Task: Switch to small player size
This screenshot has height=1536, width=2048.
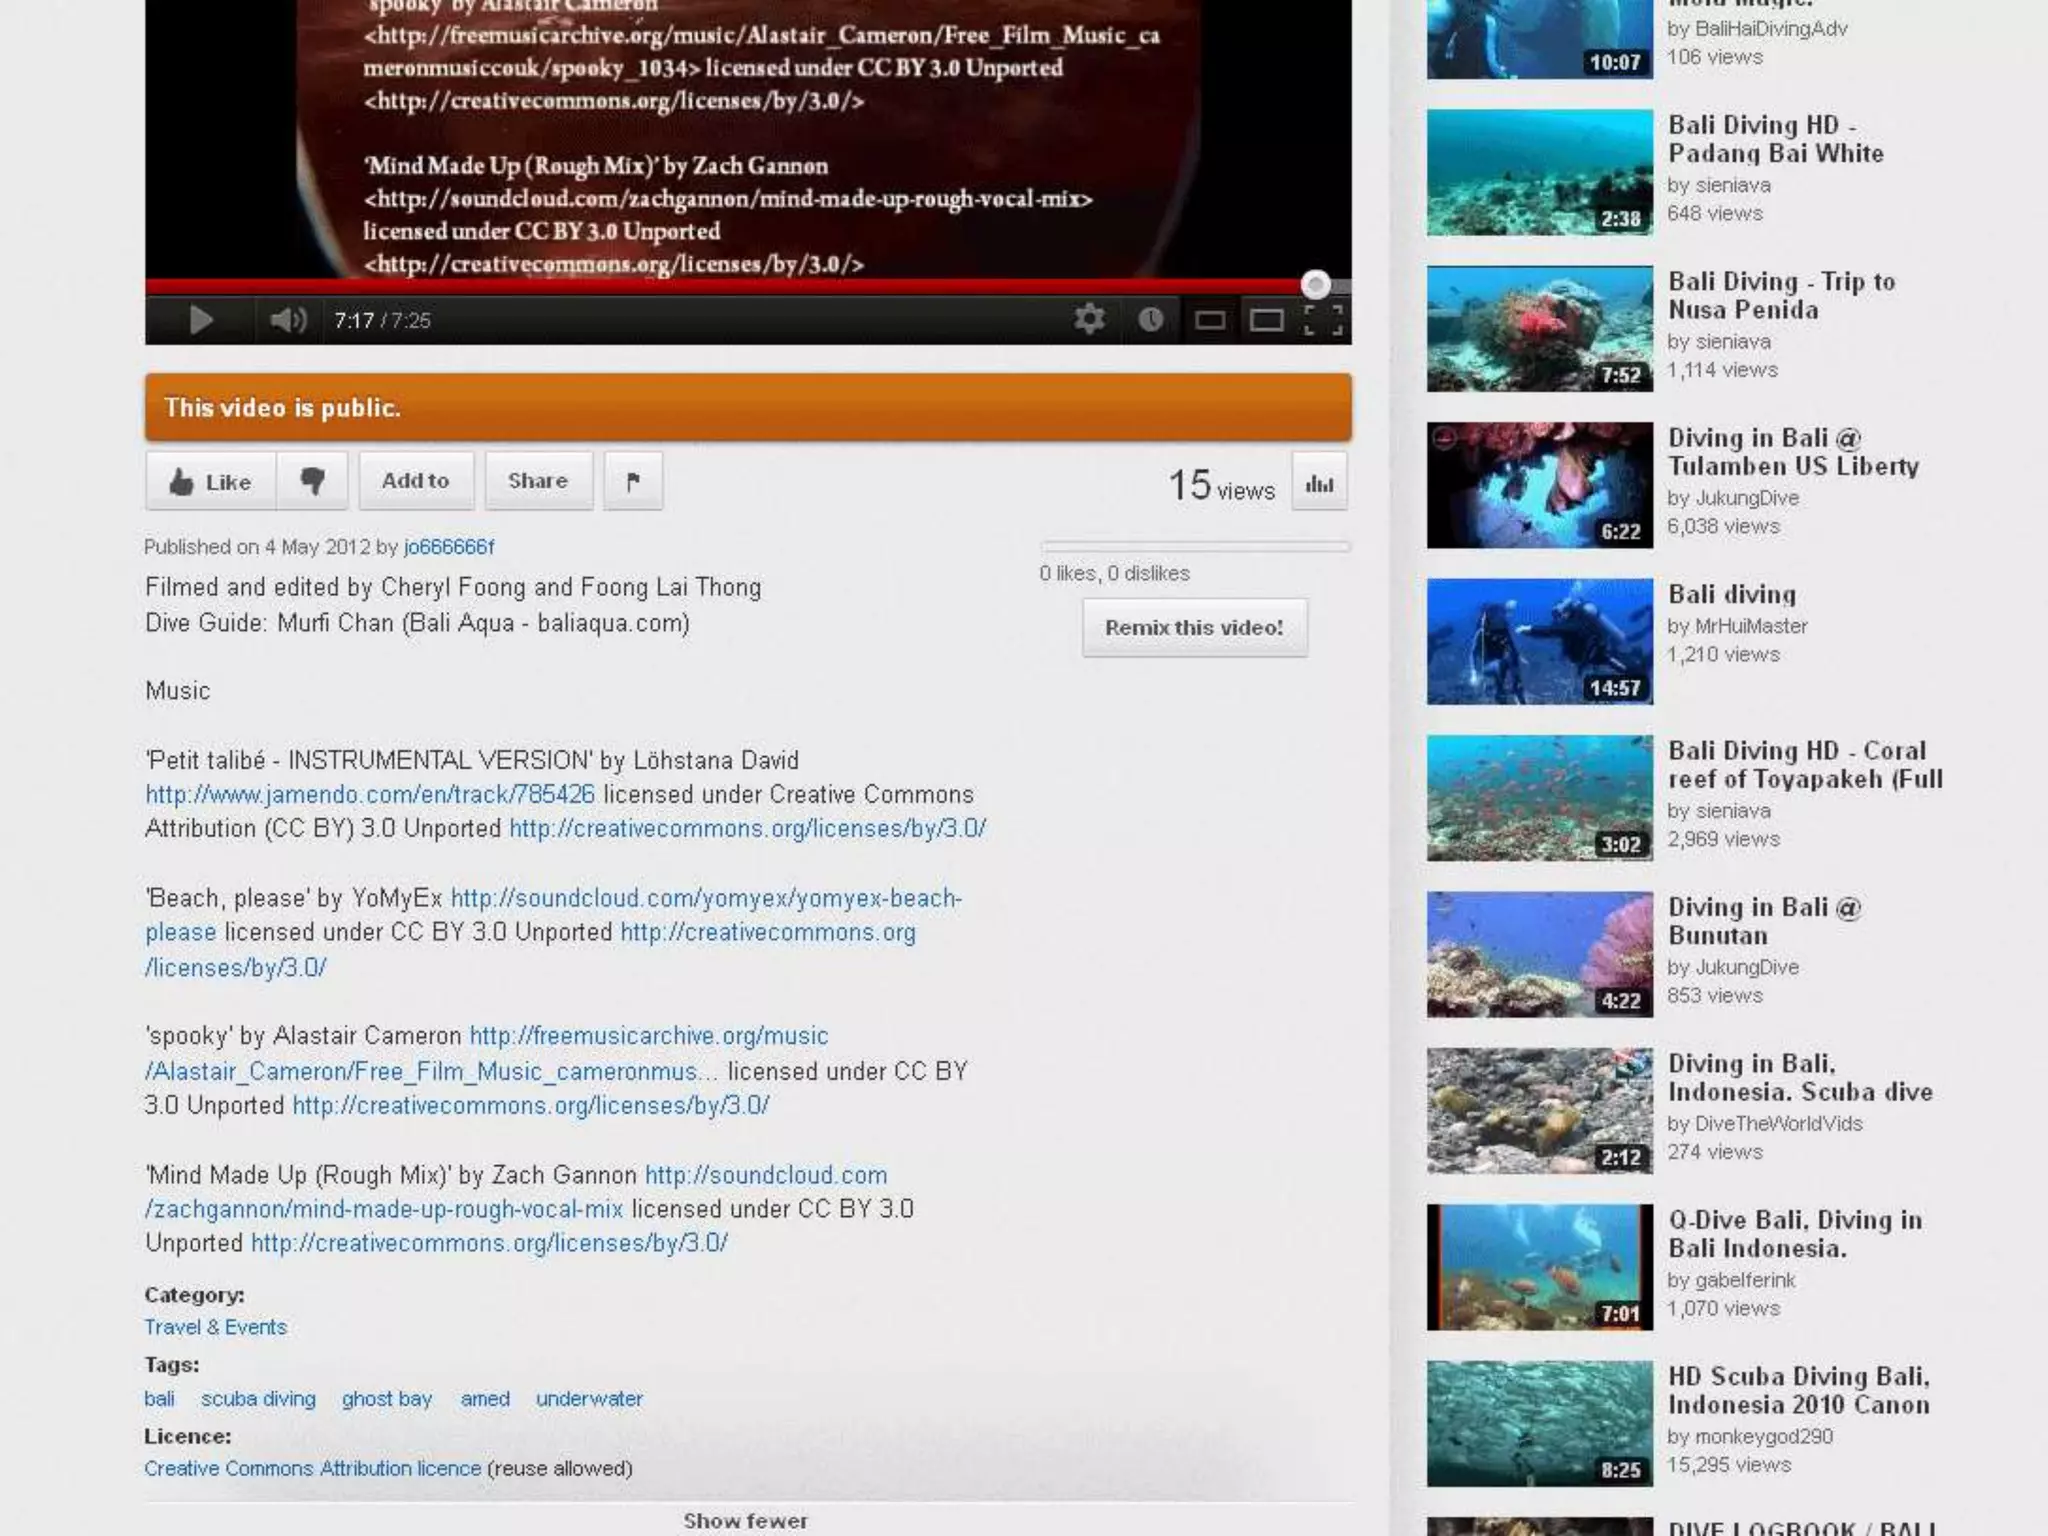Action: pyautogui.click(x=1210, y=320)
